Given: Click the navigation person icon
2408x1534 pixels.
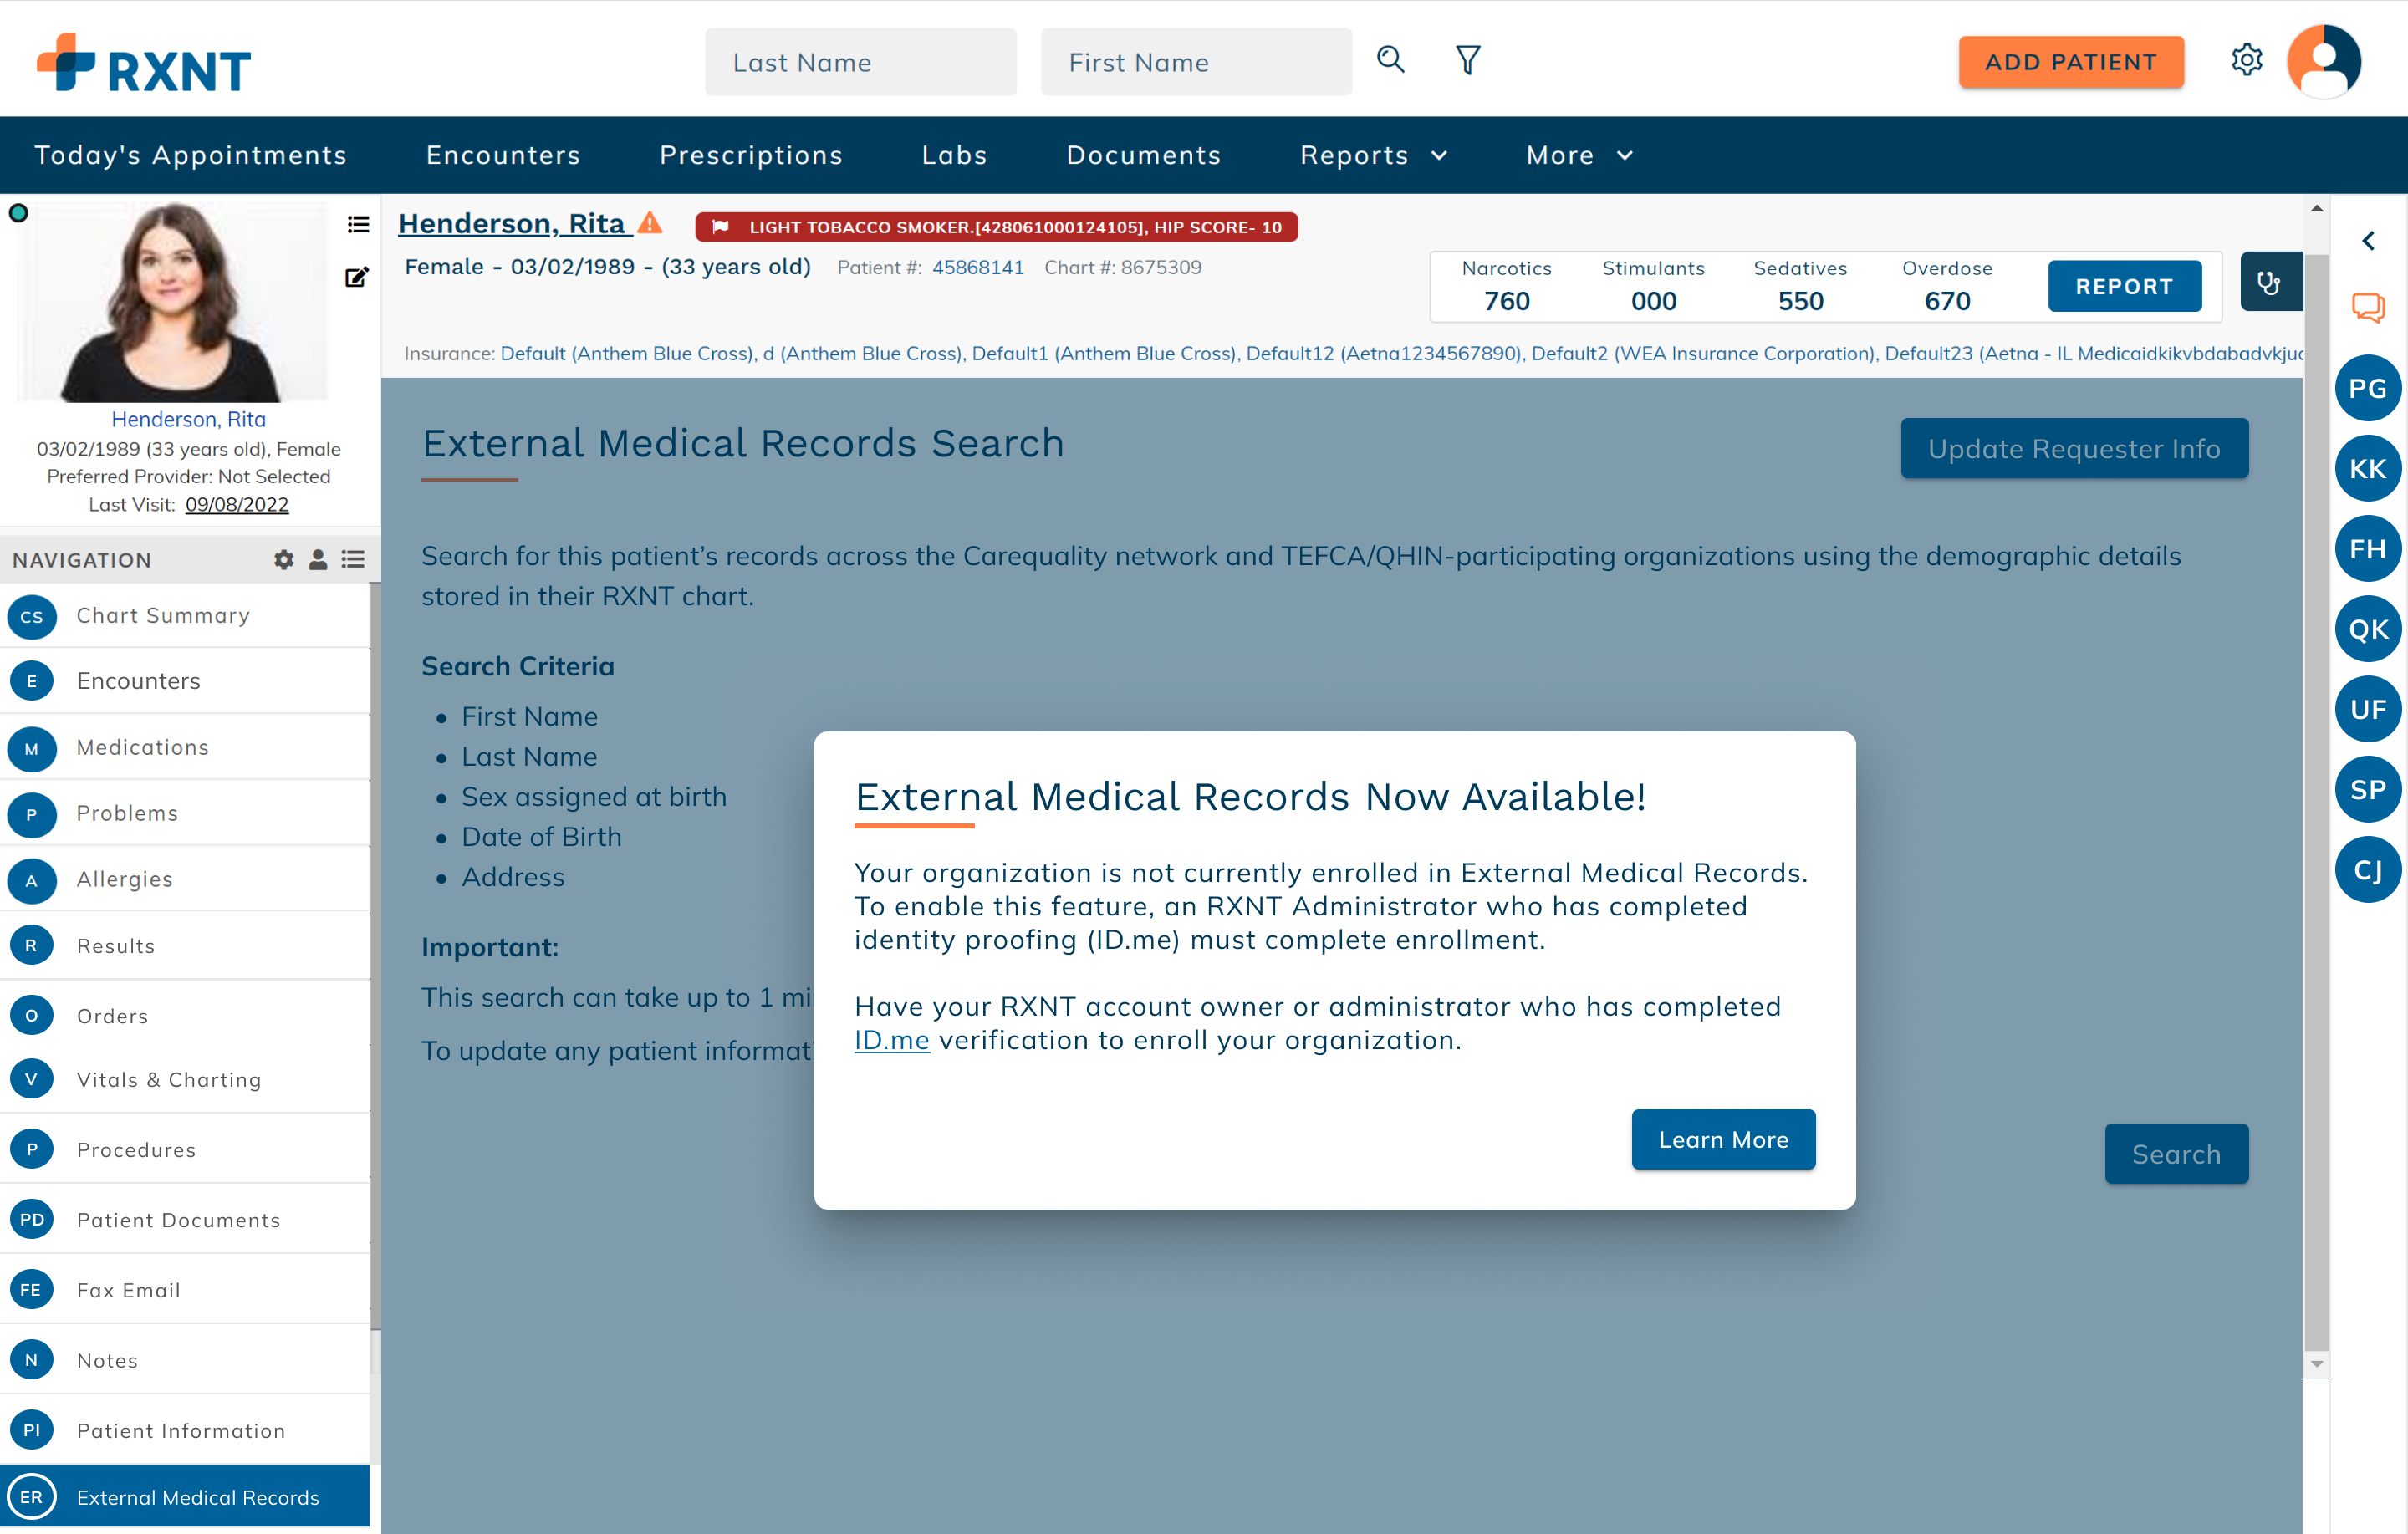Looking at the screenshot, I should (318, 560).
